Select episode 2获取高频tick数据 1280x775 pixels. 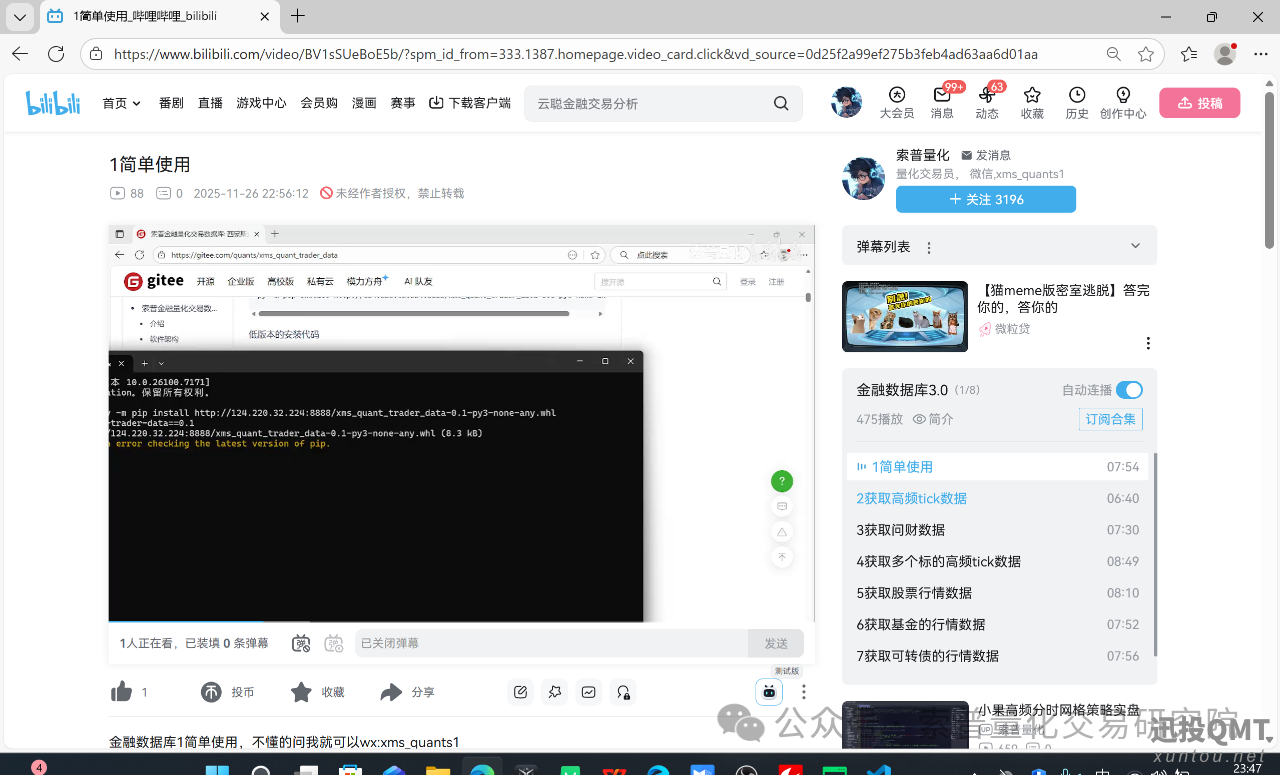[911, 498]
